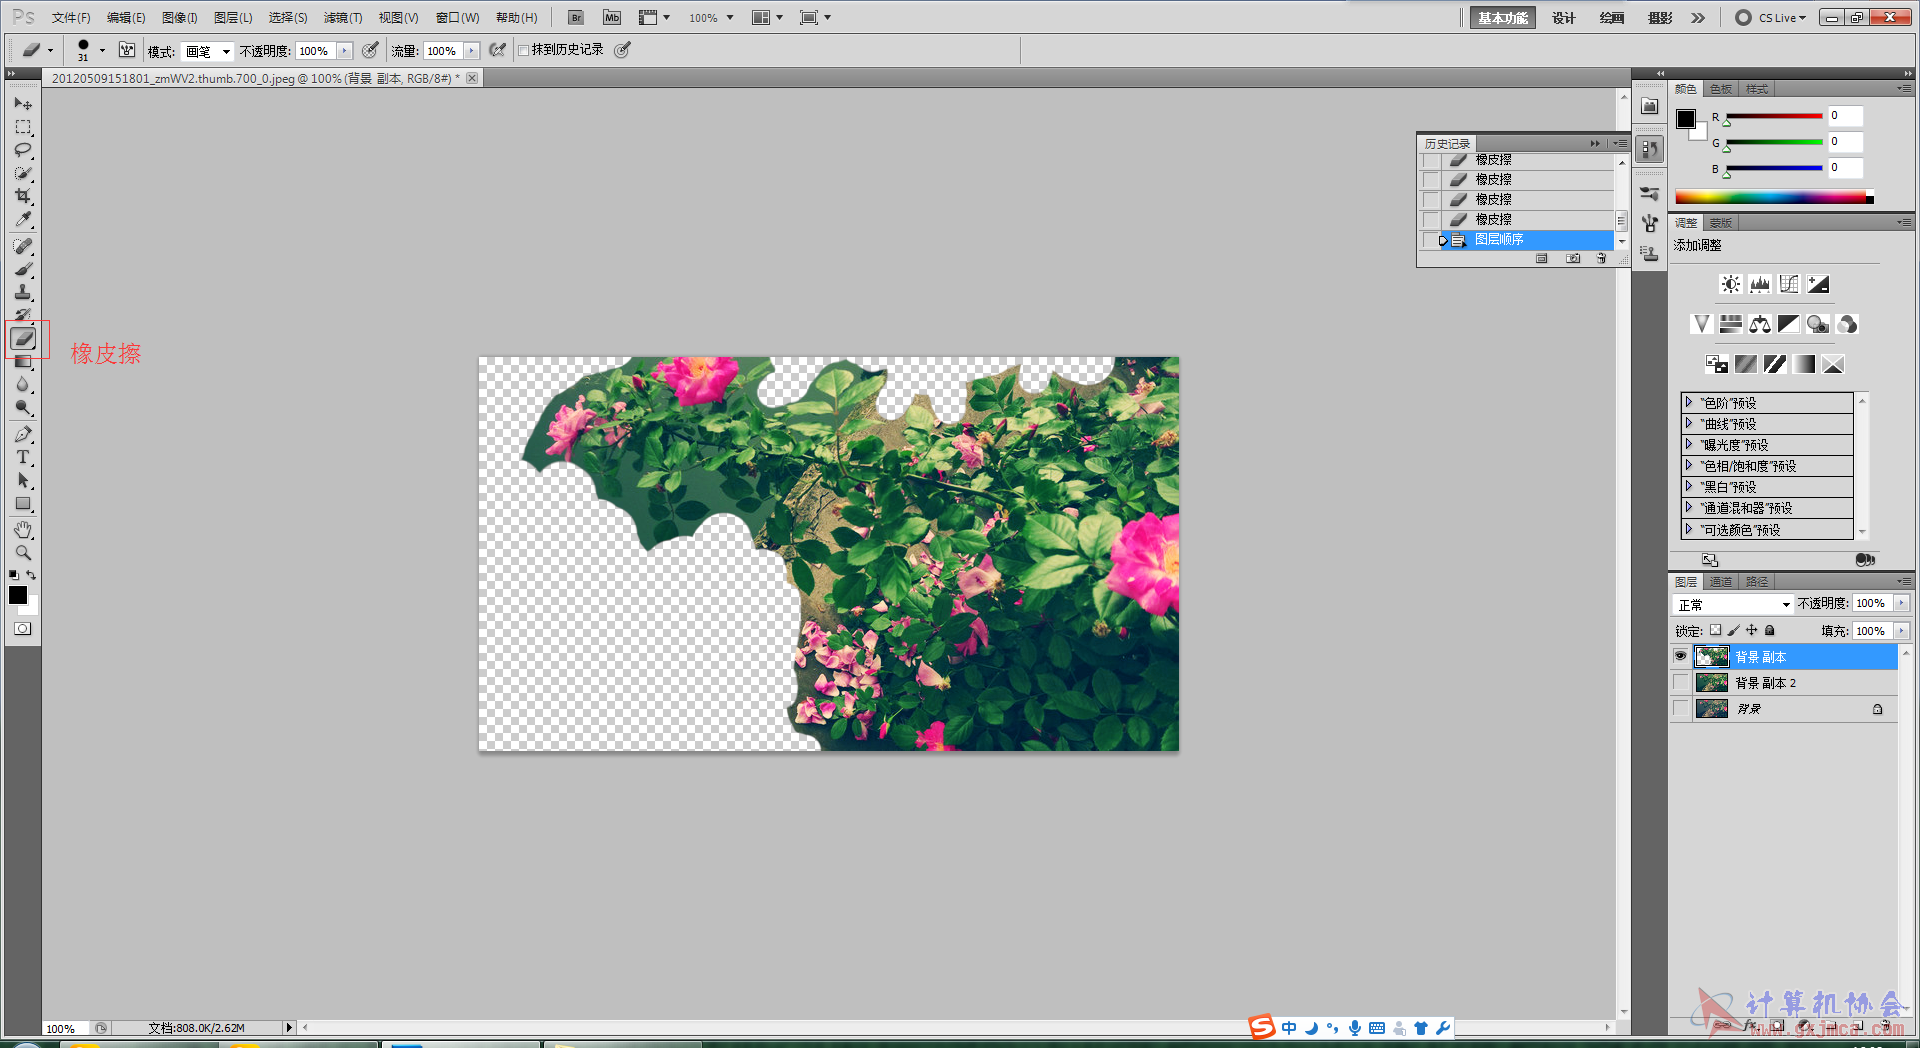
Task: Add Brightness/Contrast adjustment
Action: pyautogui.click(x=1730, y=284)
